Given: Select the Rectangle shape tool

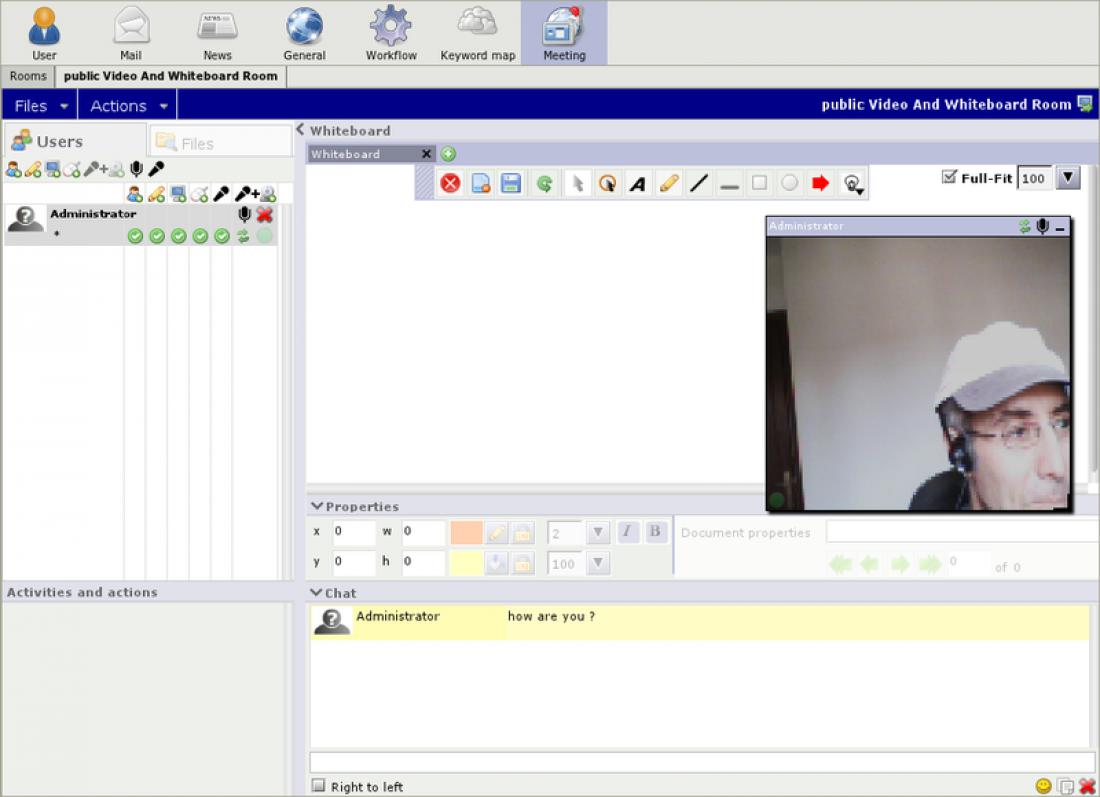Looking at the screenshot, I should [x=758, y=183].
